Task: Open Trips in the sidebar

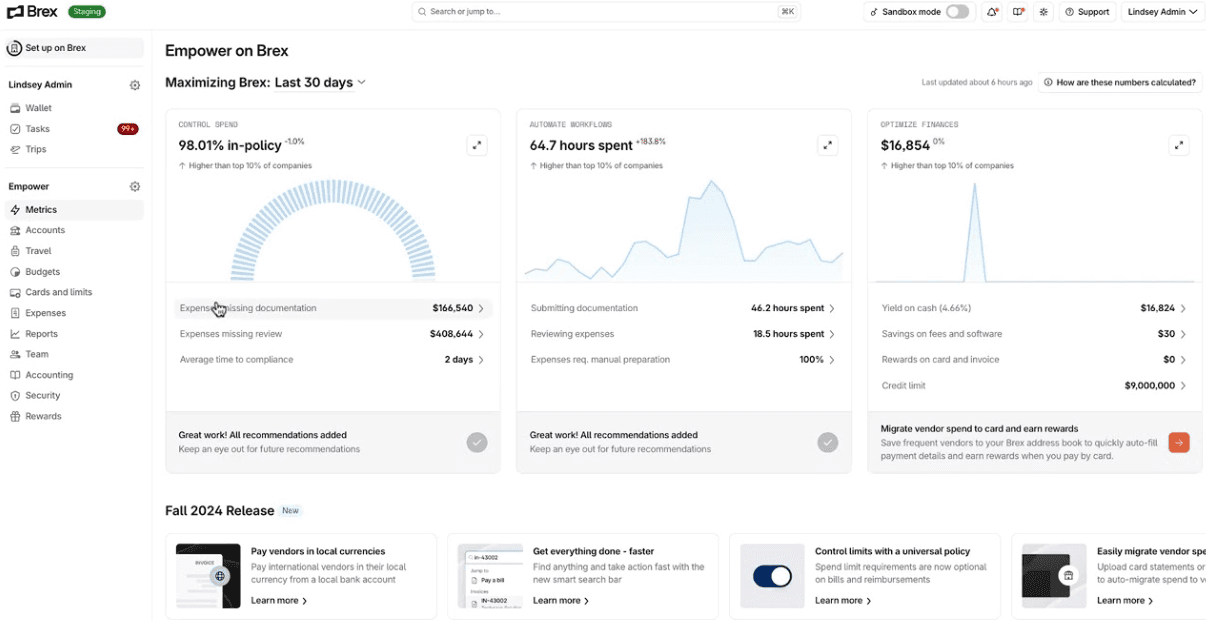Action: [74, 149]
